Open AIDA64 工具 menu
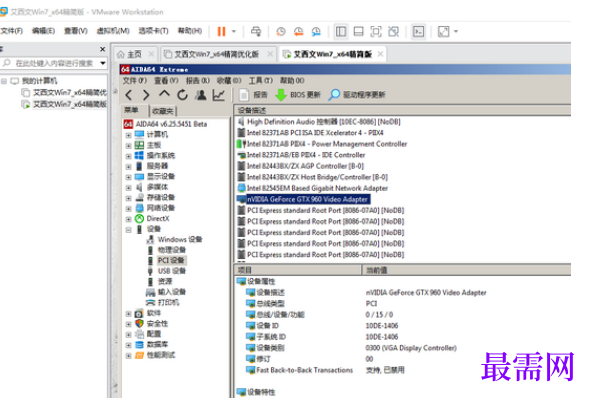 (x=260, y=81)
